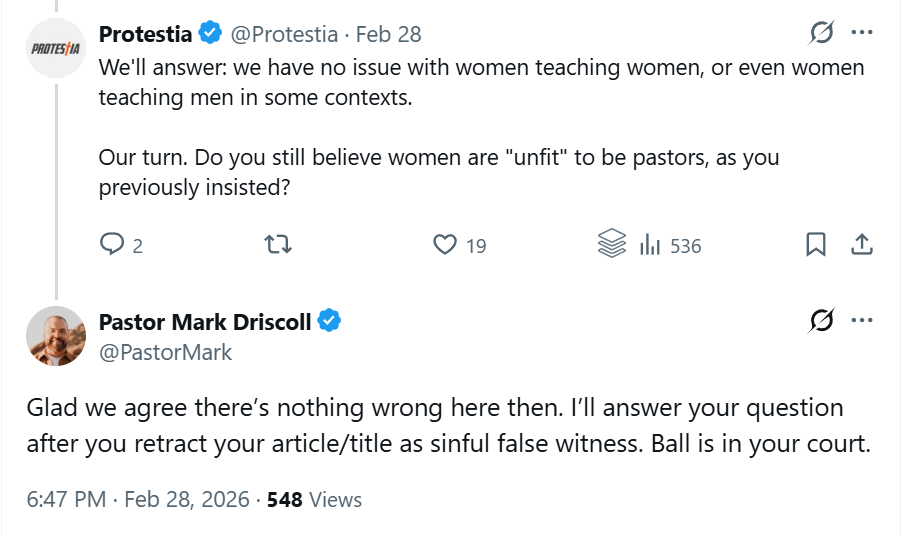Open the @PastorMark handle
This screenshot has width=905, height=536.
point(165,351)
